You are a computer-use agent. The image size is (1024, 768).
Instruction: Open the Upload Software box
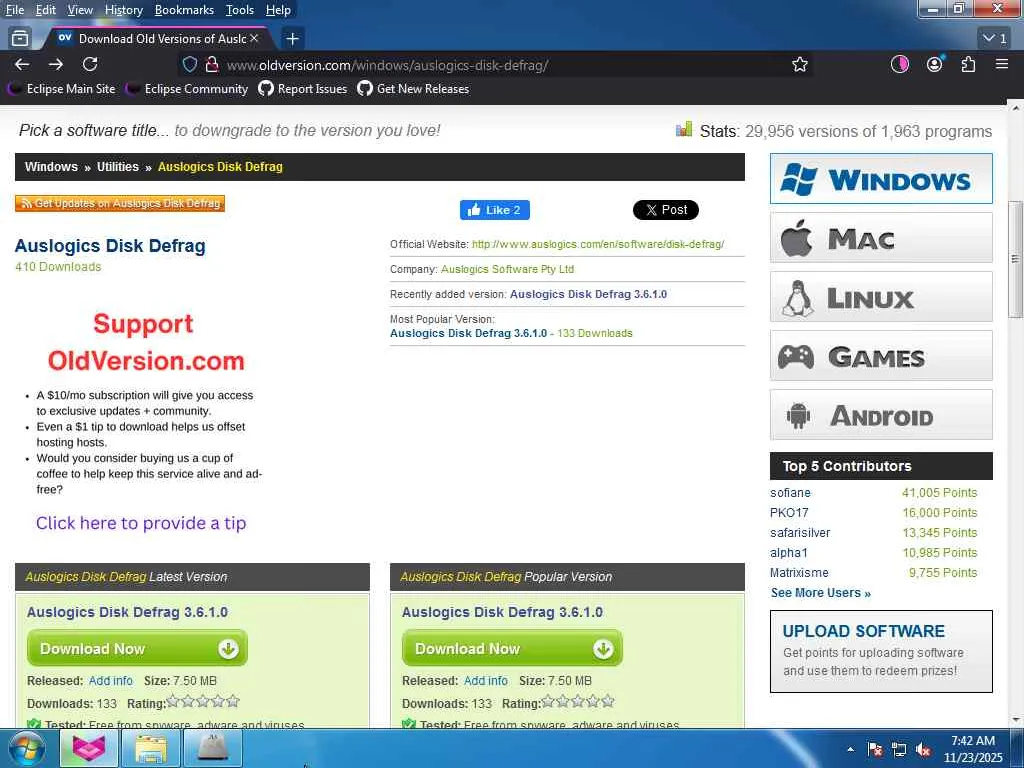point(881,651)
